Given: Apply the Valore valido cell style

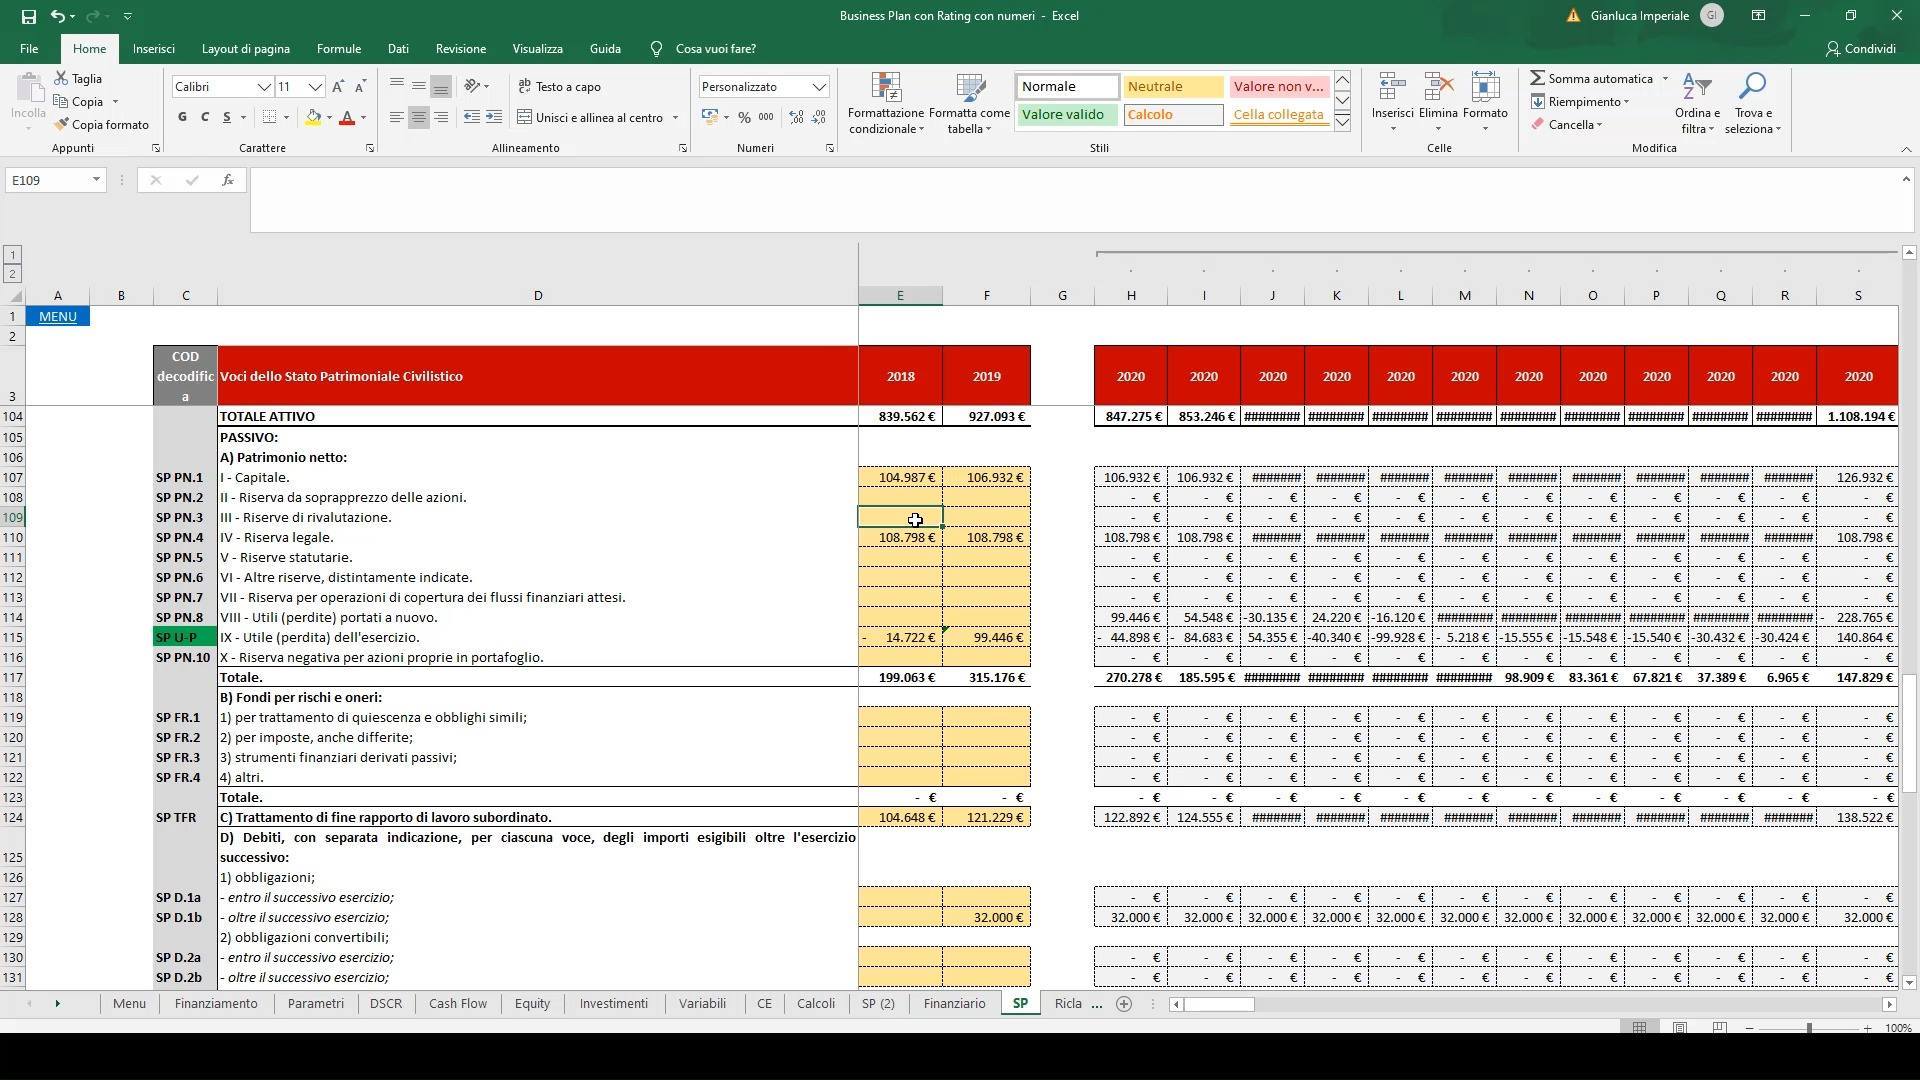Looking at the screenshot, I should [1067, 114].
